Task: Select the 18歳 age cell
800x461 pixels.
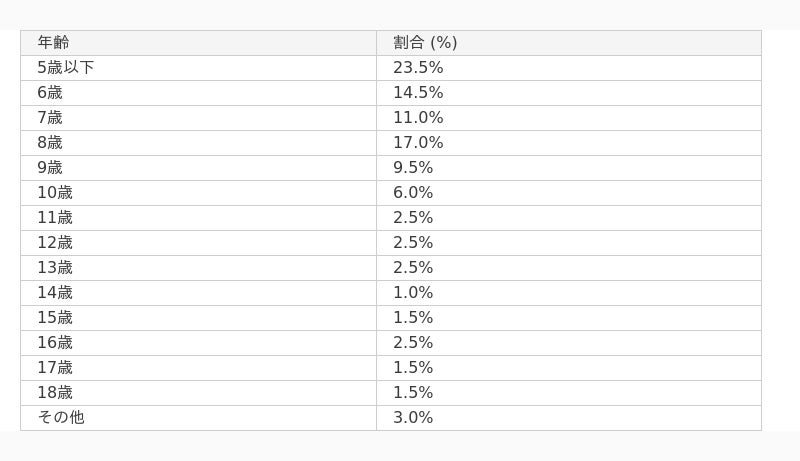Action: click(x=55, y=393)
